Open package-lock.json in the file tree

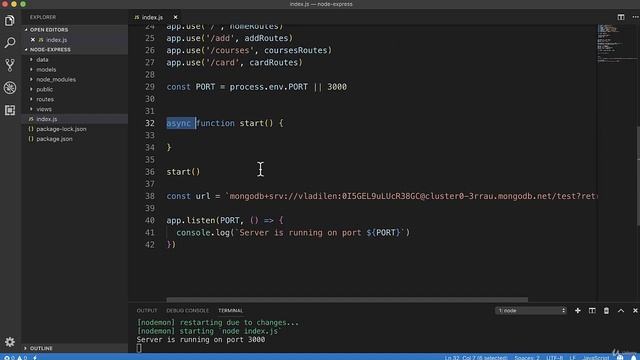[x=61, y=129]
